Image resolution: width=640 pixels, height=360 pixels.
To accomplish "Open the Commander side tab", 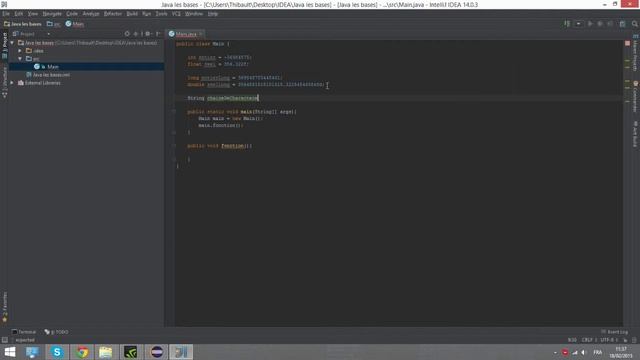I will [x=636, y=96].
